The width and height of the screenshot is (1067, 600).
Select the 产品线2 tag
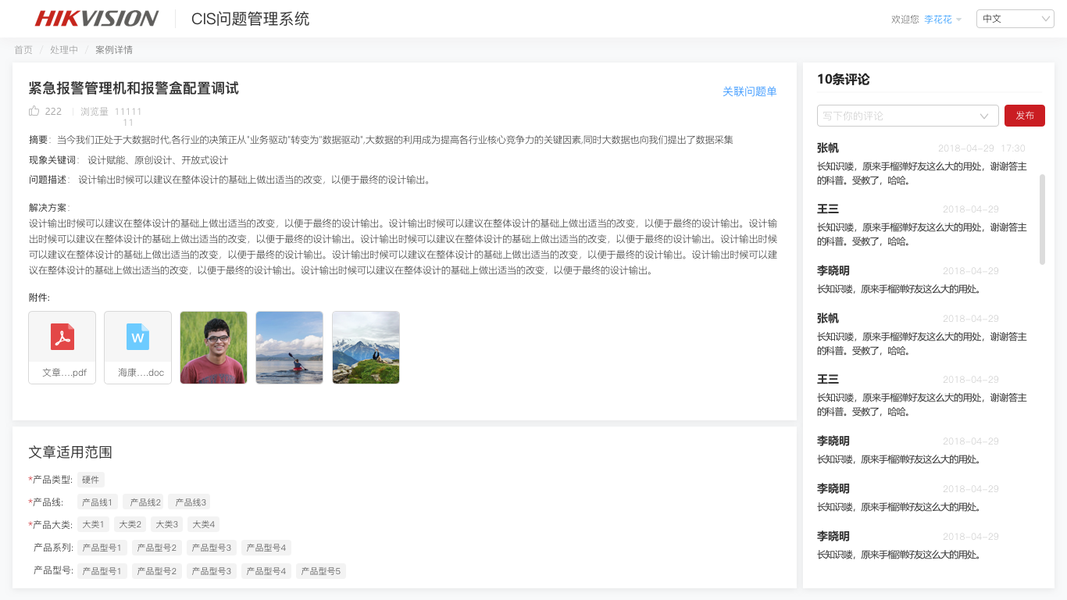(x=146, y=502)
